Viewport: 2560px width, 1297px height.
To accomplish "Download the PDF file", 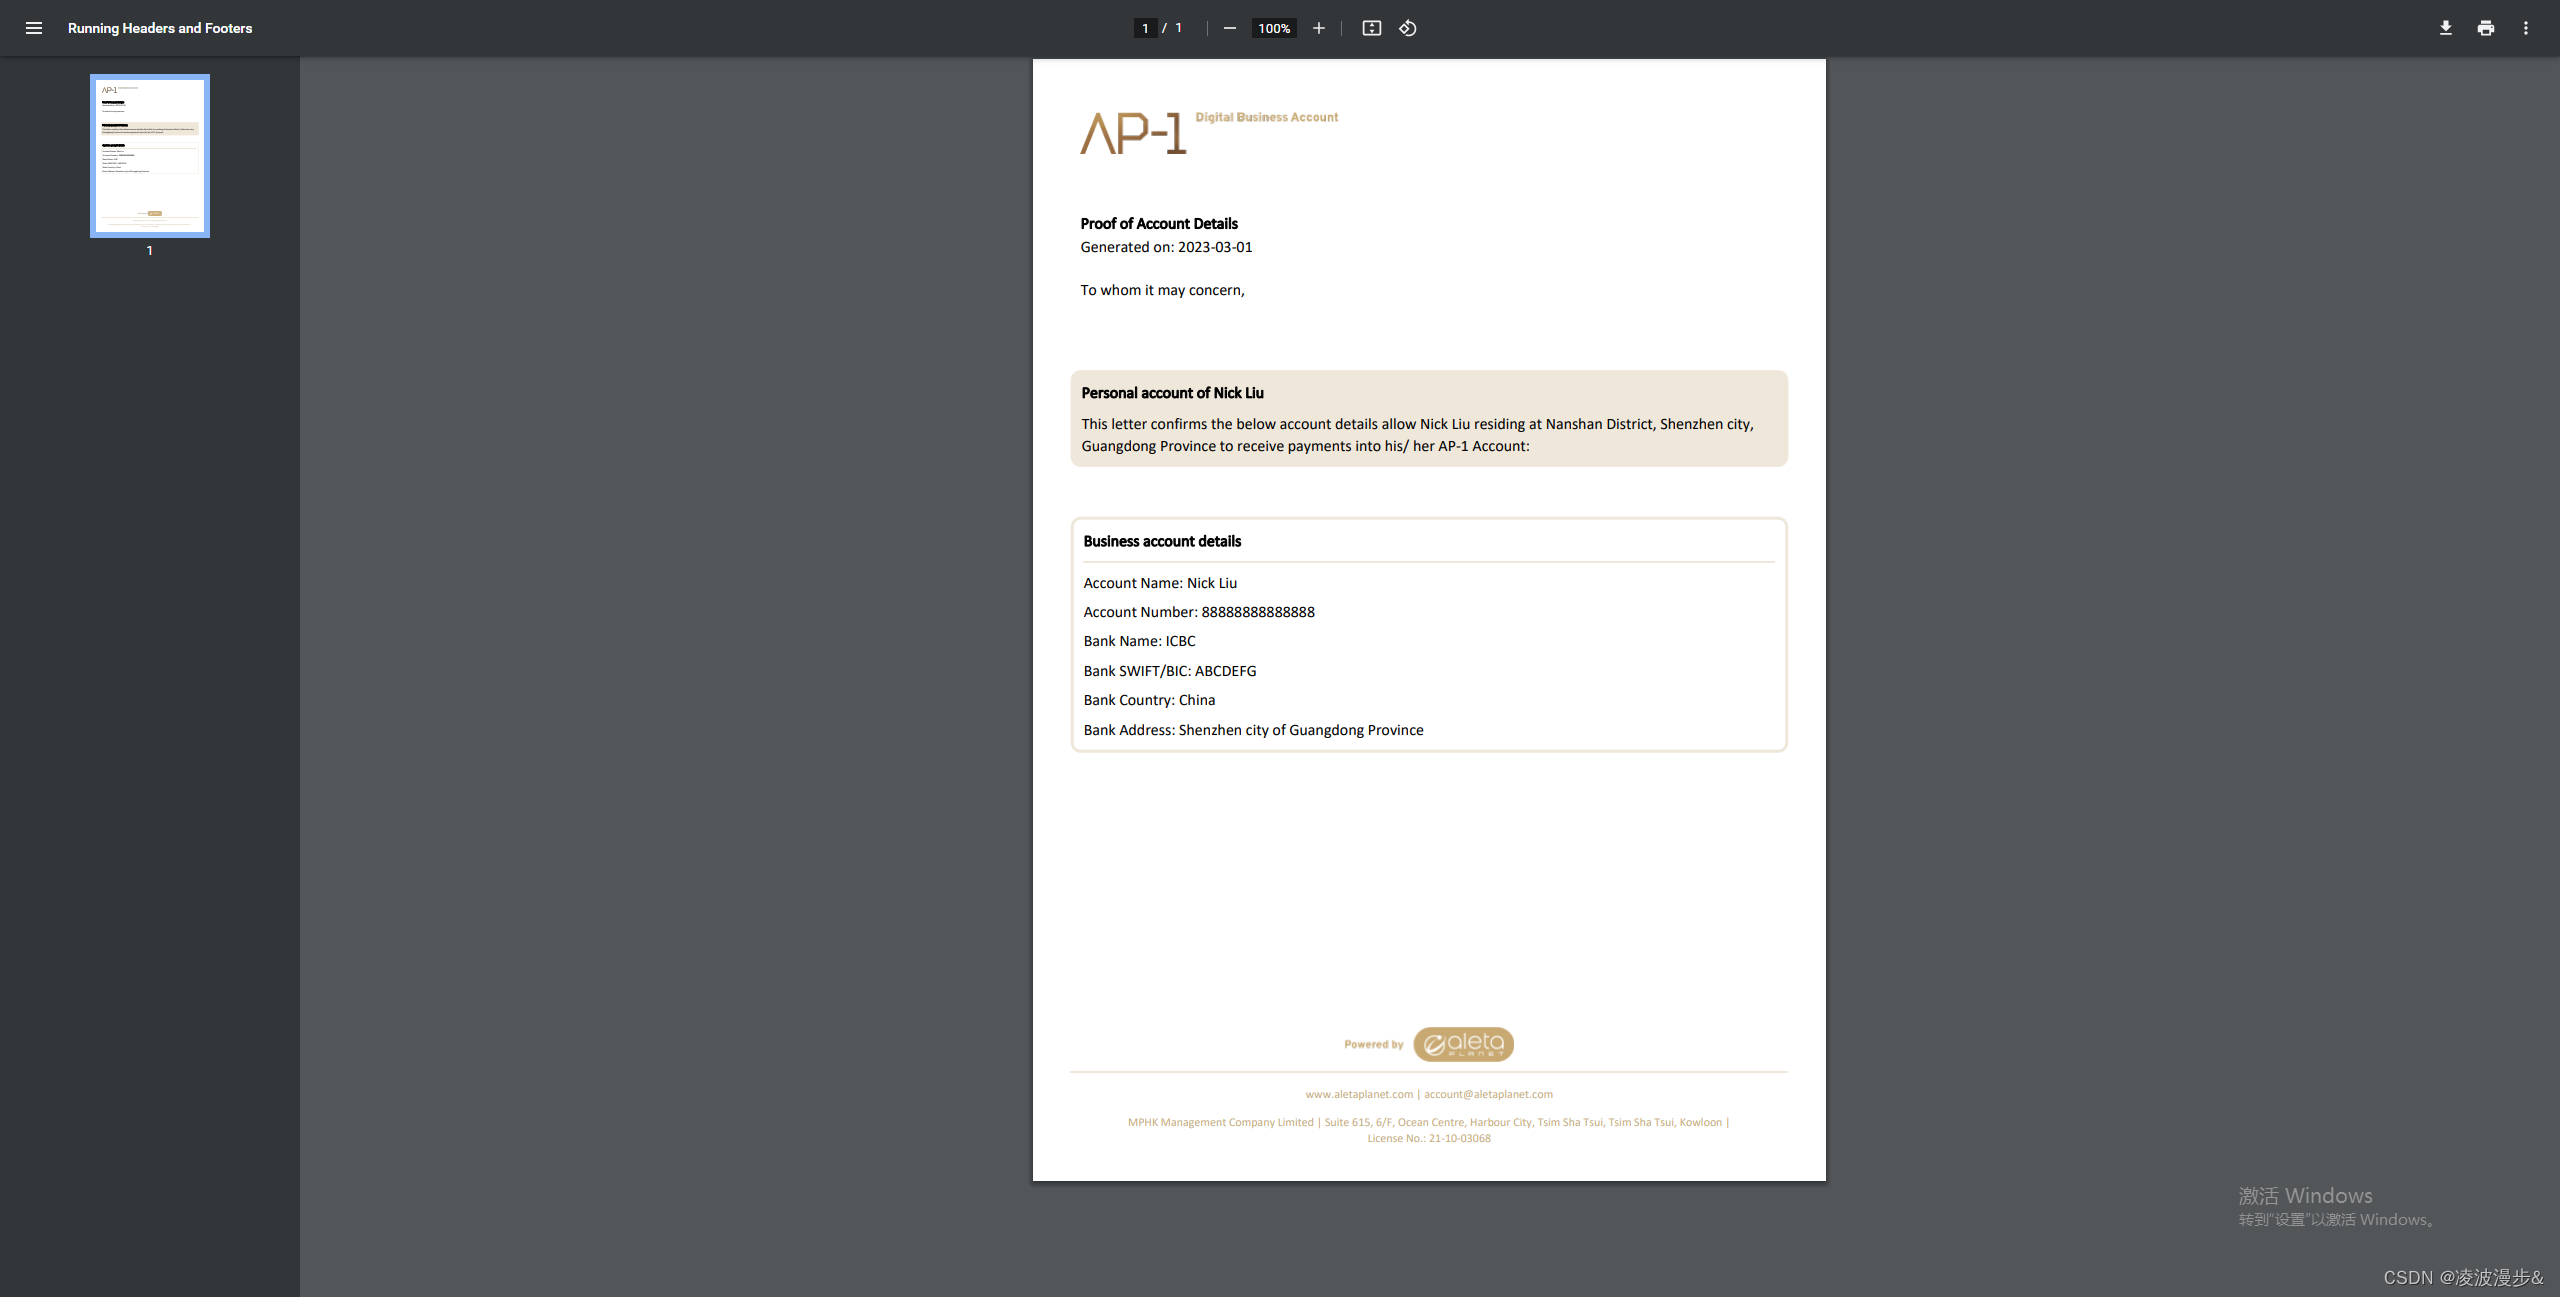I will [x=2446, y=28].
